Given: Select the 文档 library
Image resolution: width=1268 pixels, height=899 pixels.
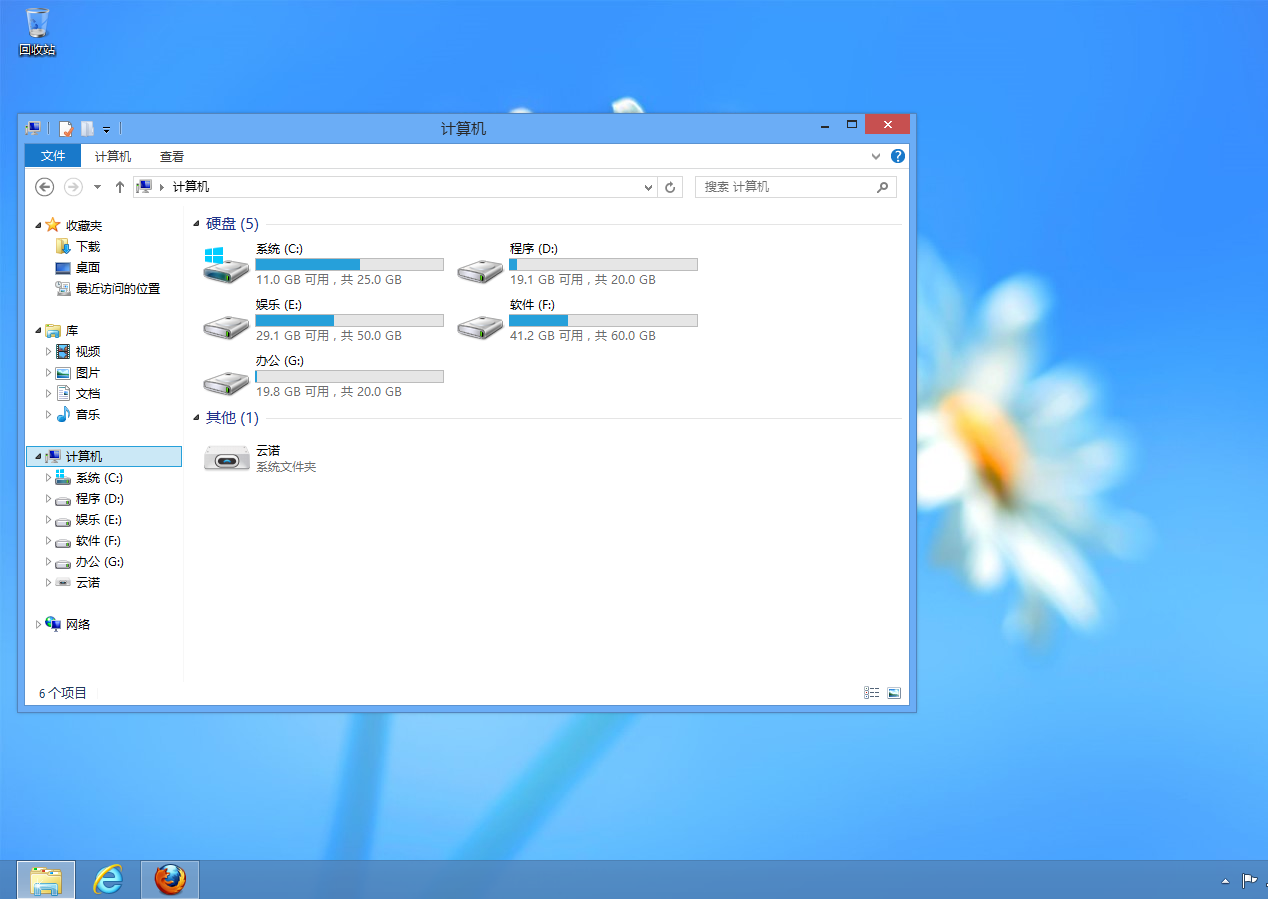Looking at the screenshot, I should coord(88,394).
